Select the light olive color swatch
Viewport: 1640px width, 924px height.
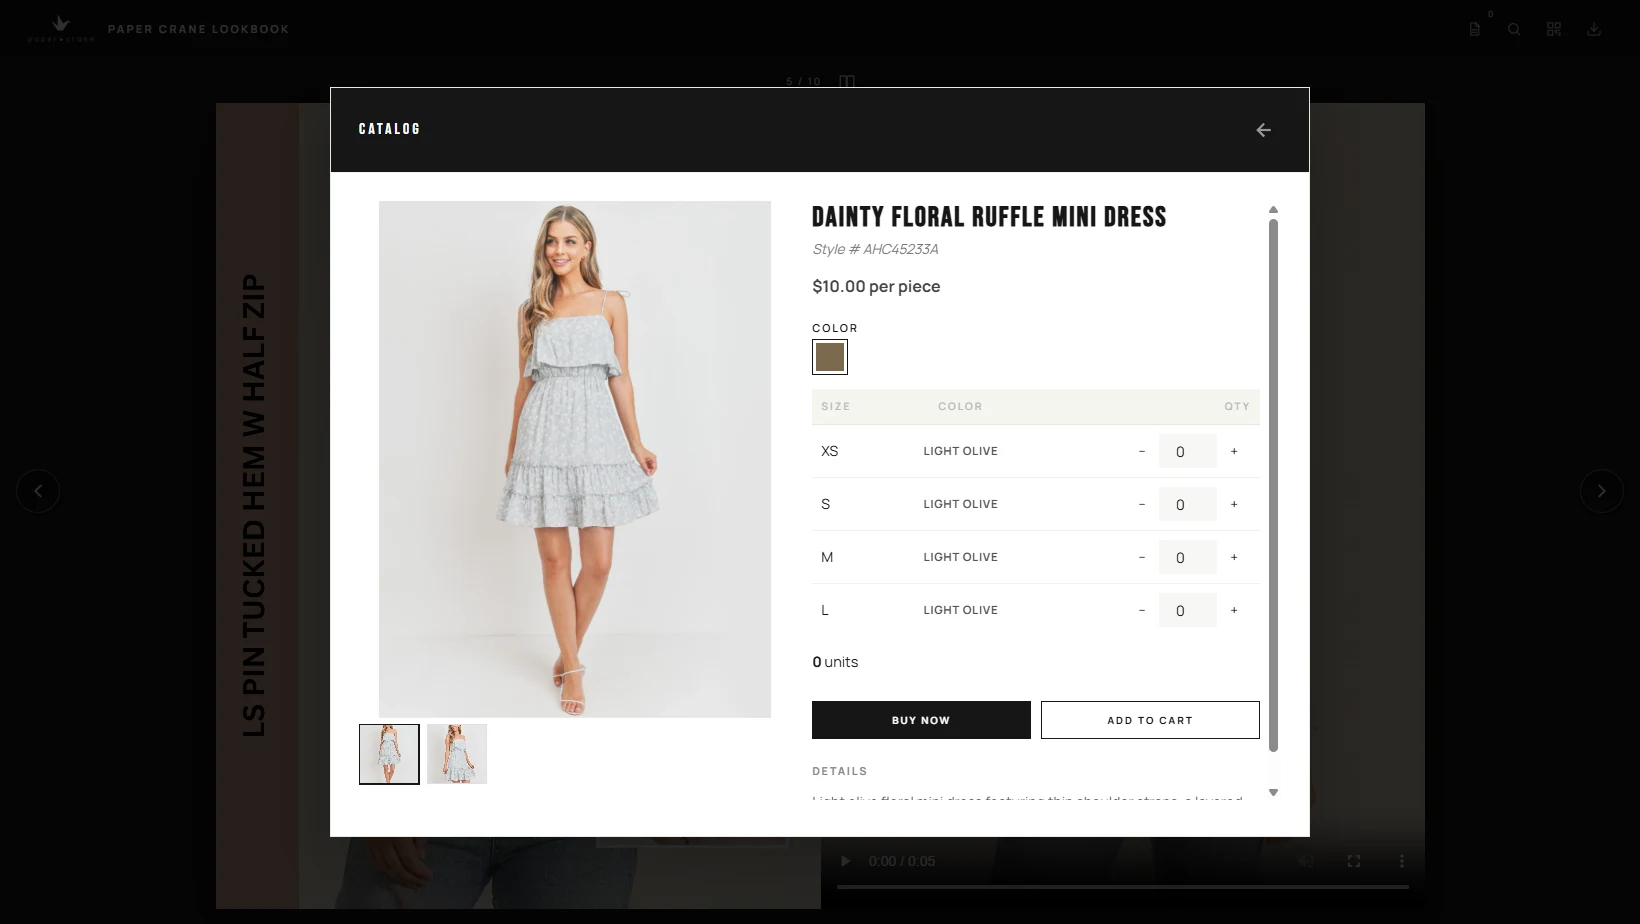830,357
